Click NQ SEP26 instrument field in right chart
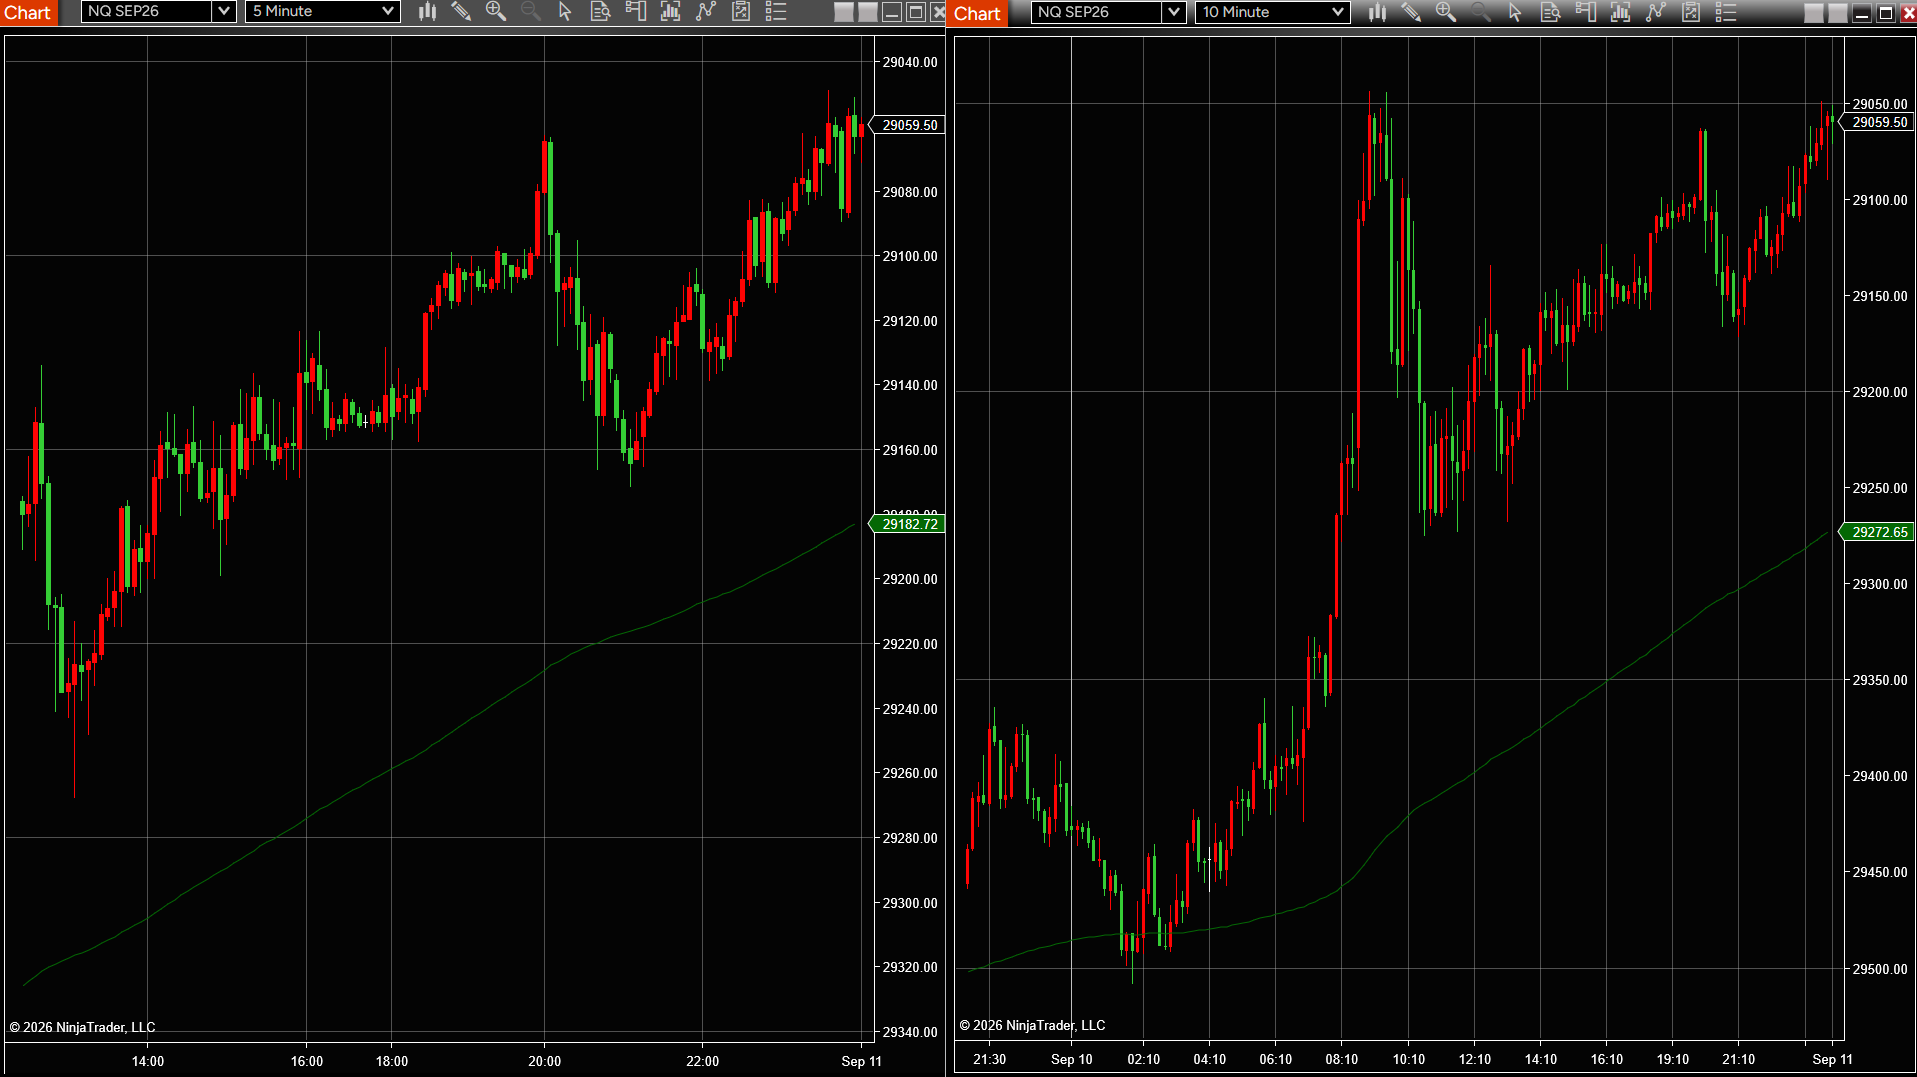 (1097, 12)
